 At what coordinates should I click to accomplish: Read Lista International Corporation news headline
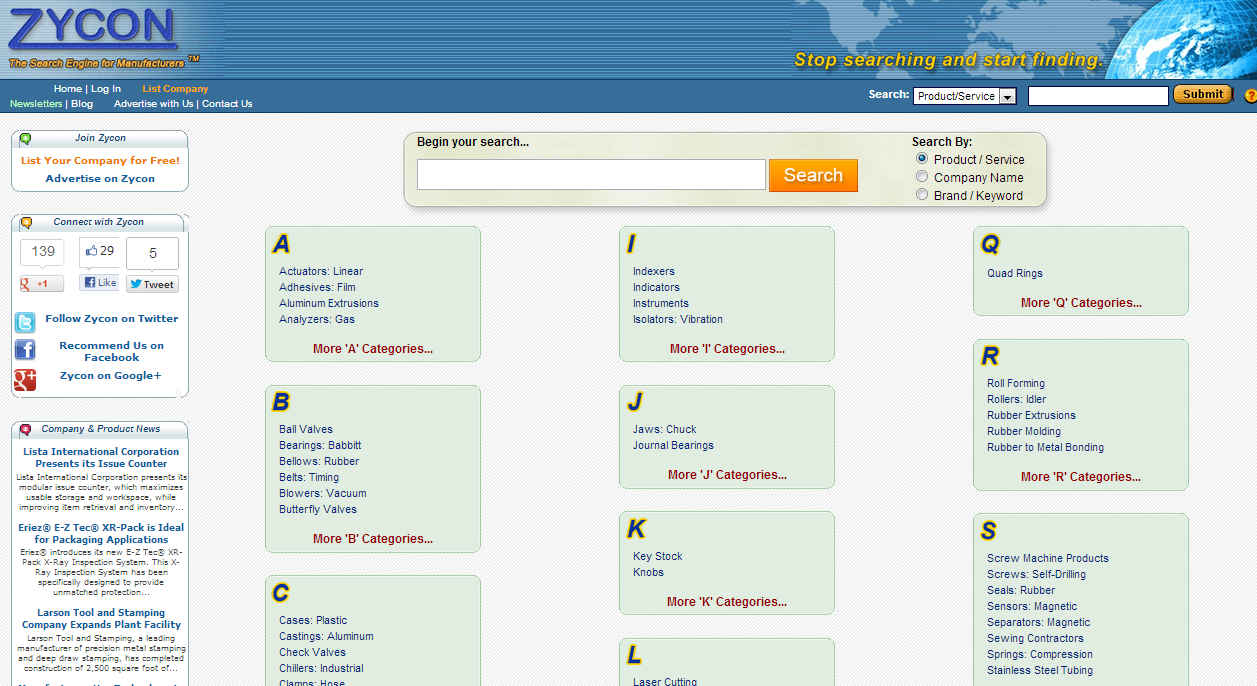(101, 458)
